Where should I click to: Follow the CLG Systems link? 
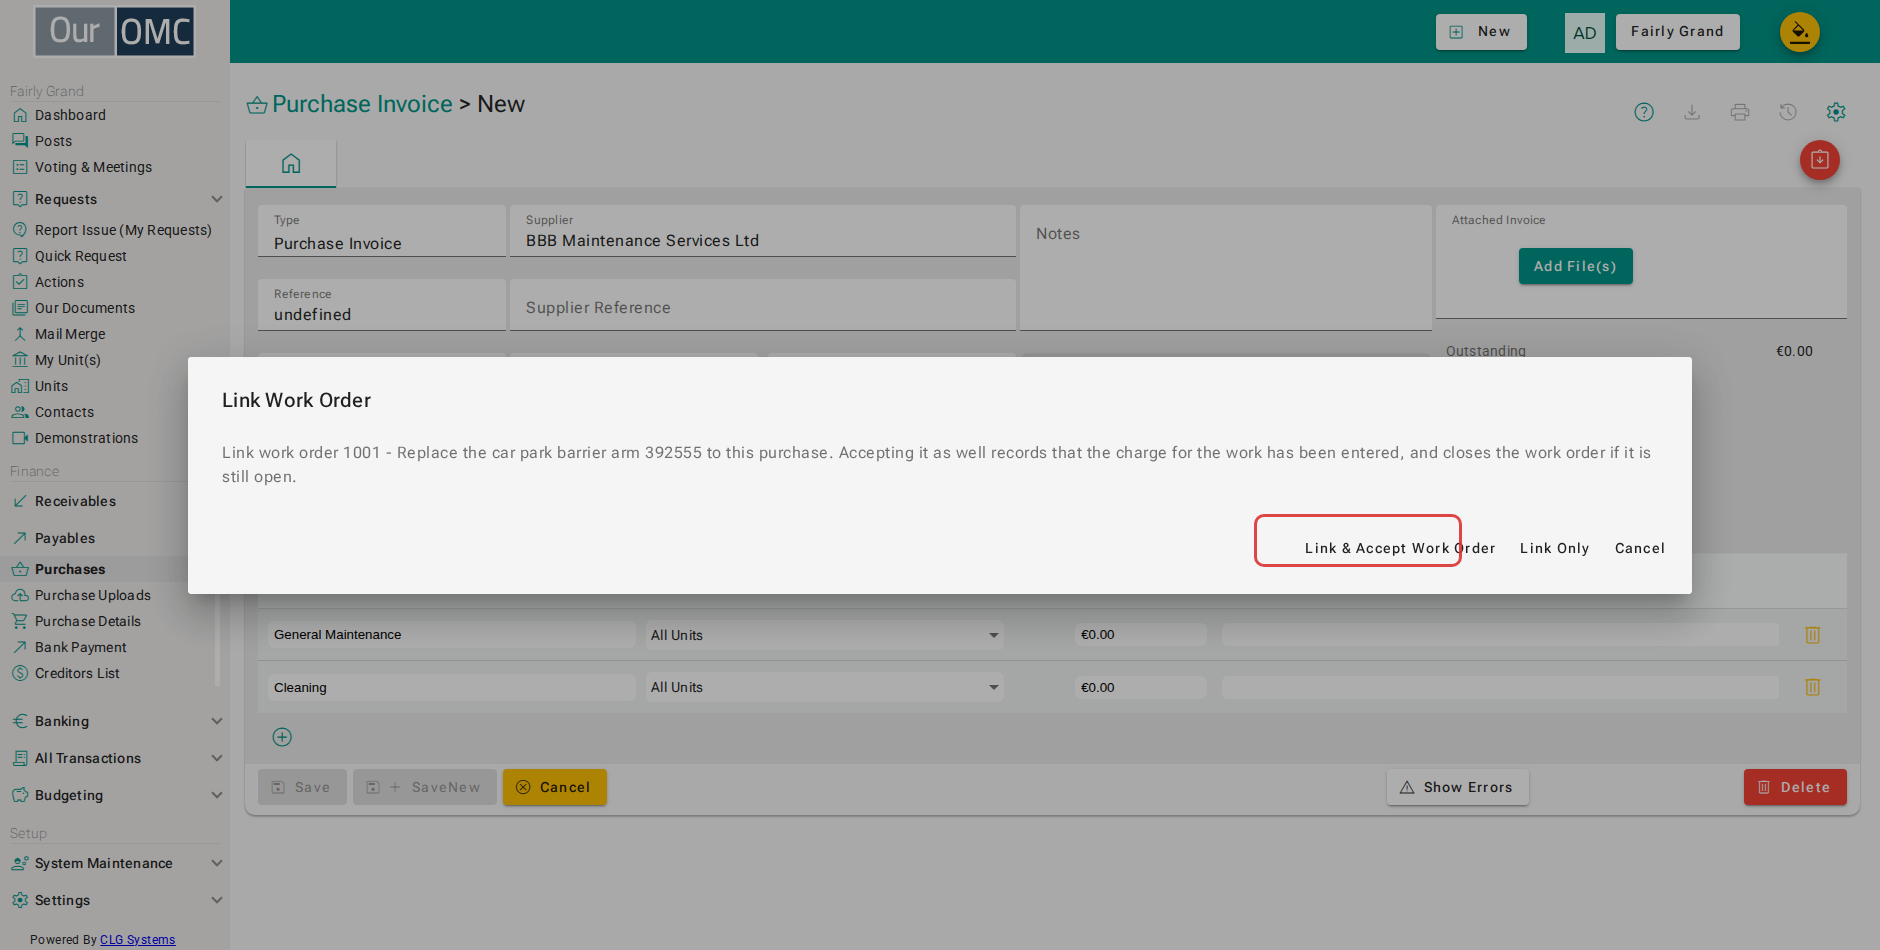point(137,940)
